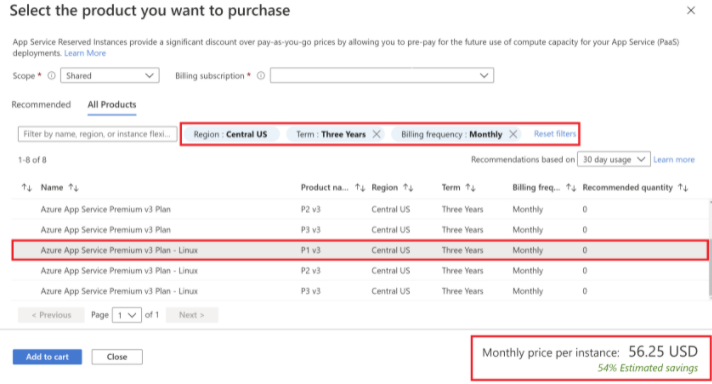Click the Billing subscription info icon
712x384 pixels.
(x=261, y=76)
